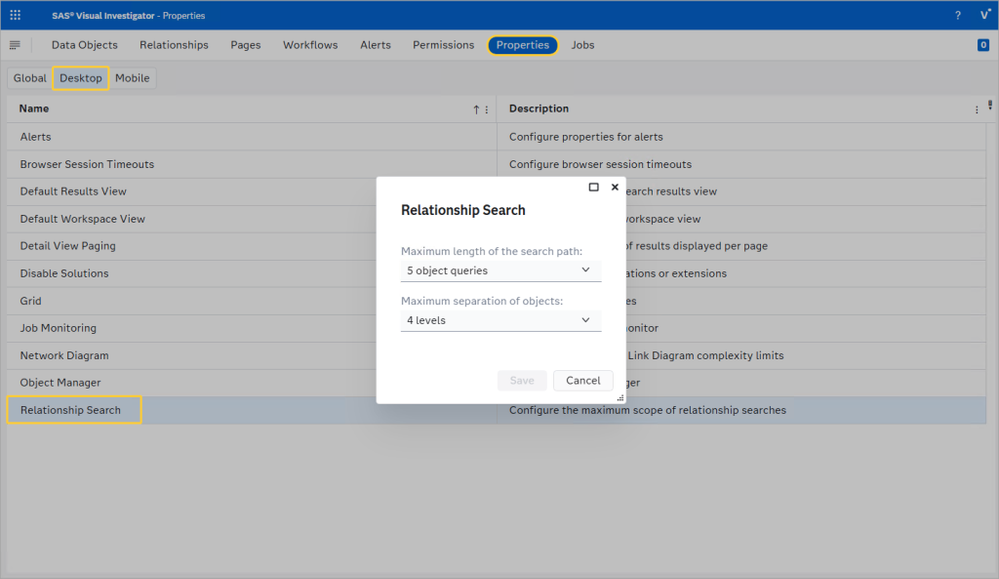Click the Help question-mark icon
Image resolution: width=999 pixels, height=579 pixels.
coord(957,14)
